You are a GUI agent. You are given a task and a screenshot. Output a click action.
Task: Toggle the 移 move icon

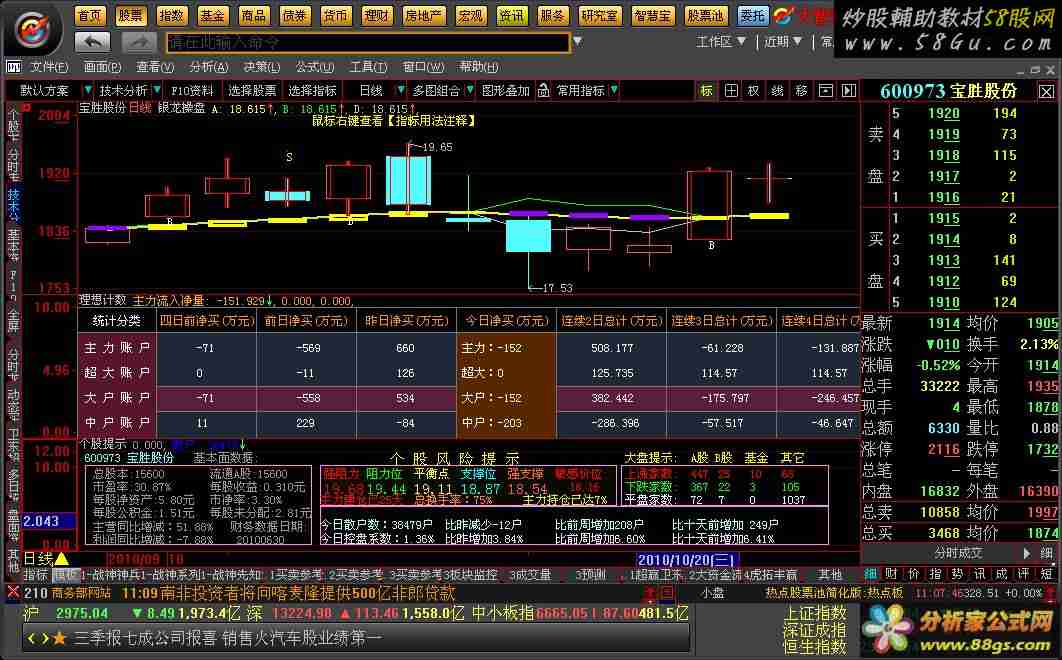click(x=801, y=90)
